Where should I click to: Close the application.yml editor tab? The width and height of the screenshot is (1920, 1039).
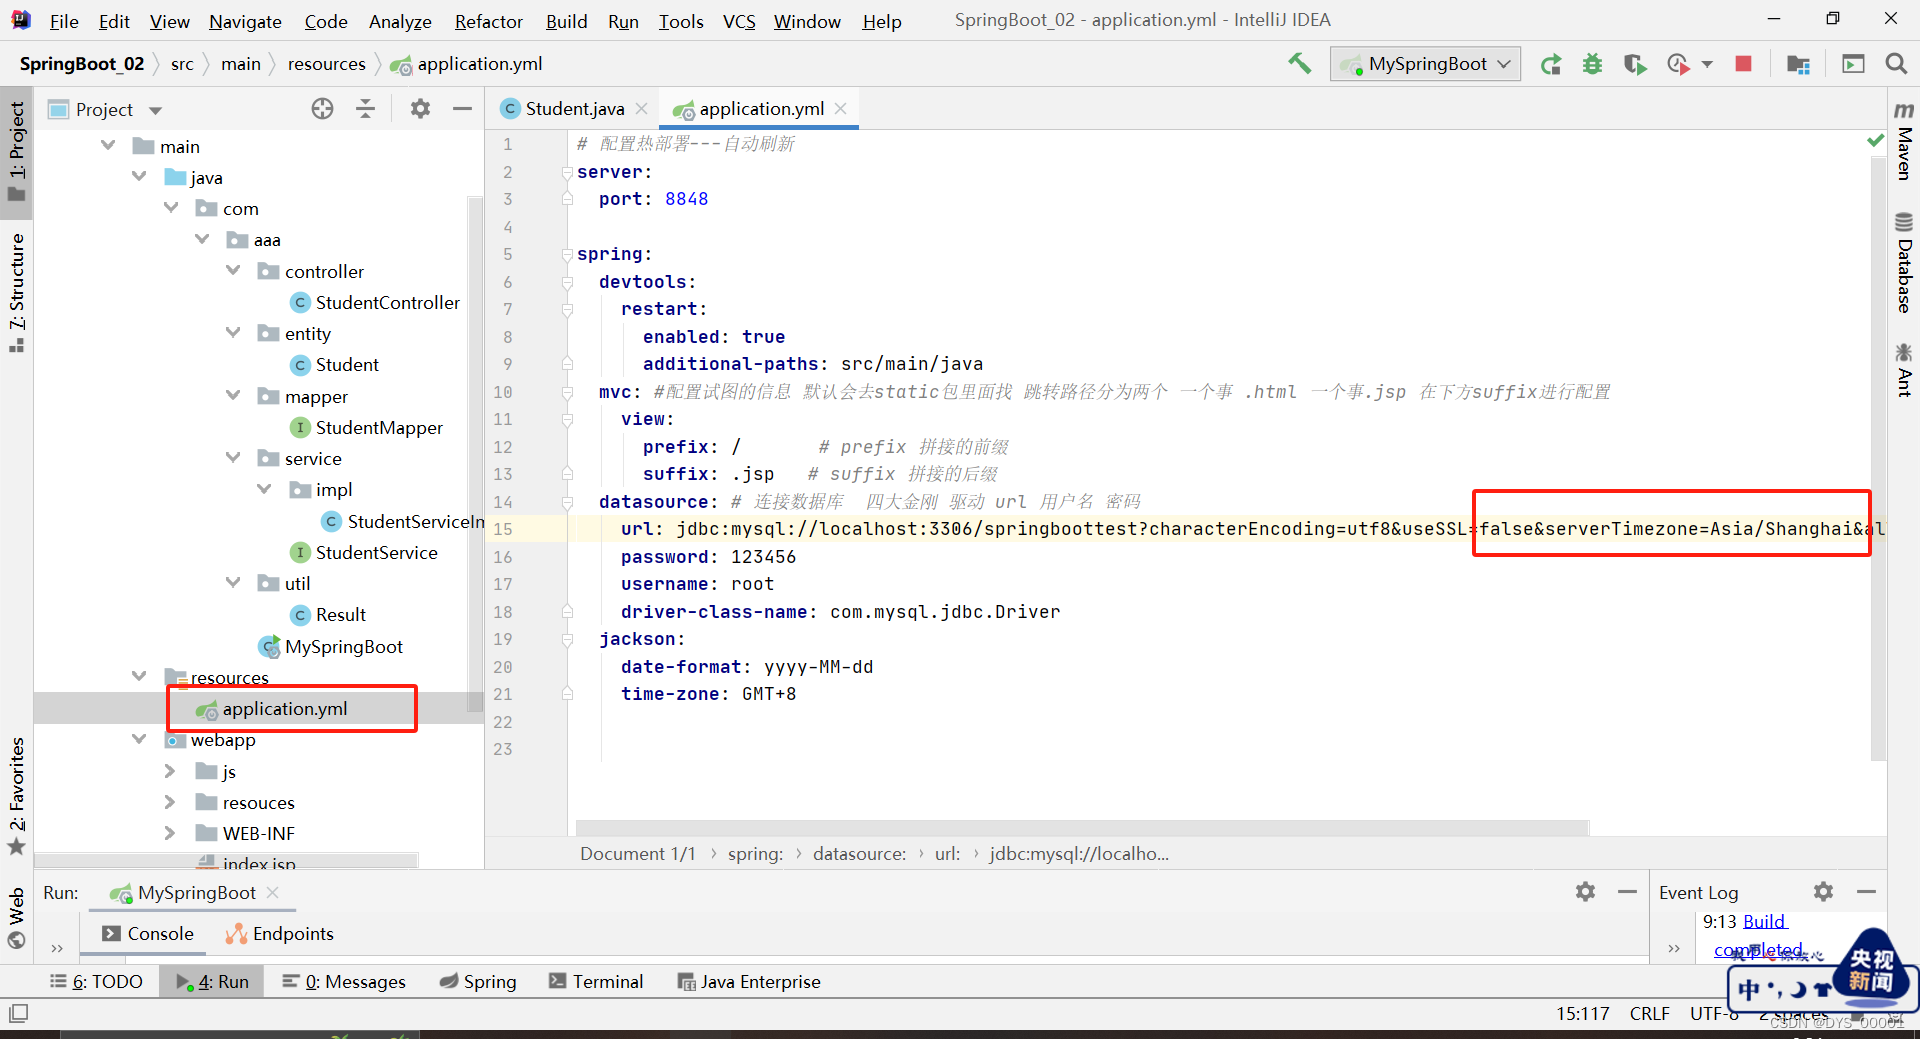841,108
